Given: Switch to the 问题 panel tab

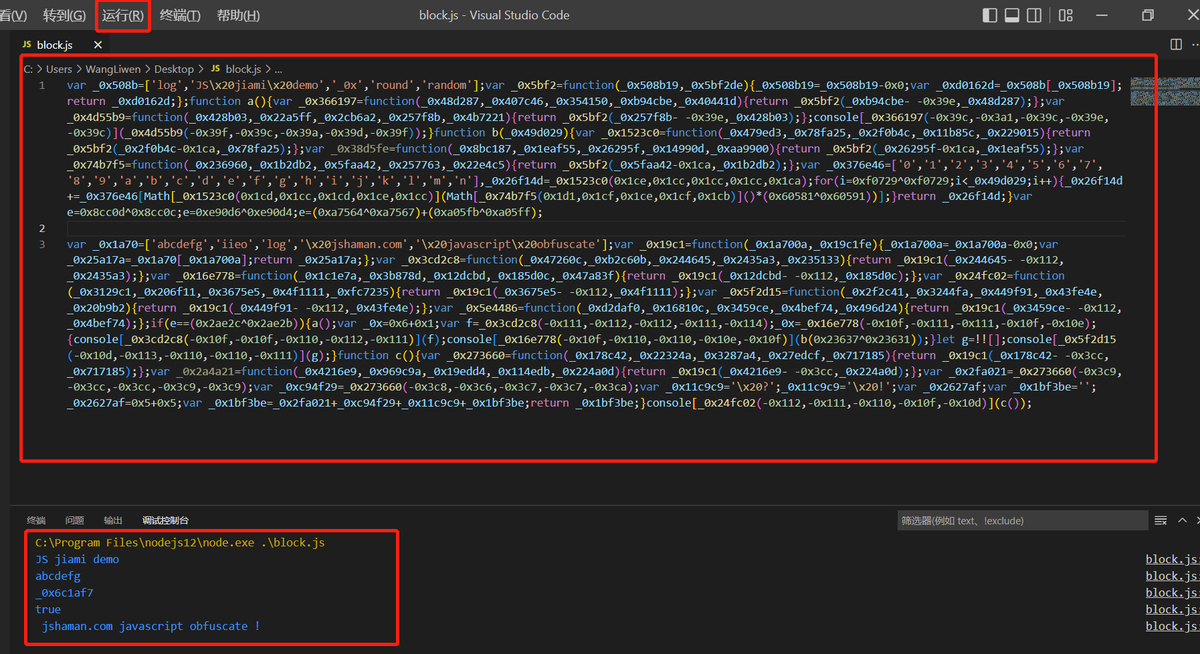Looking at the screenshot, I should tap(75, 520).
